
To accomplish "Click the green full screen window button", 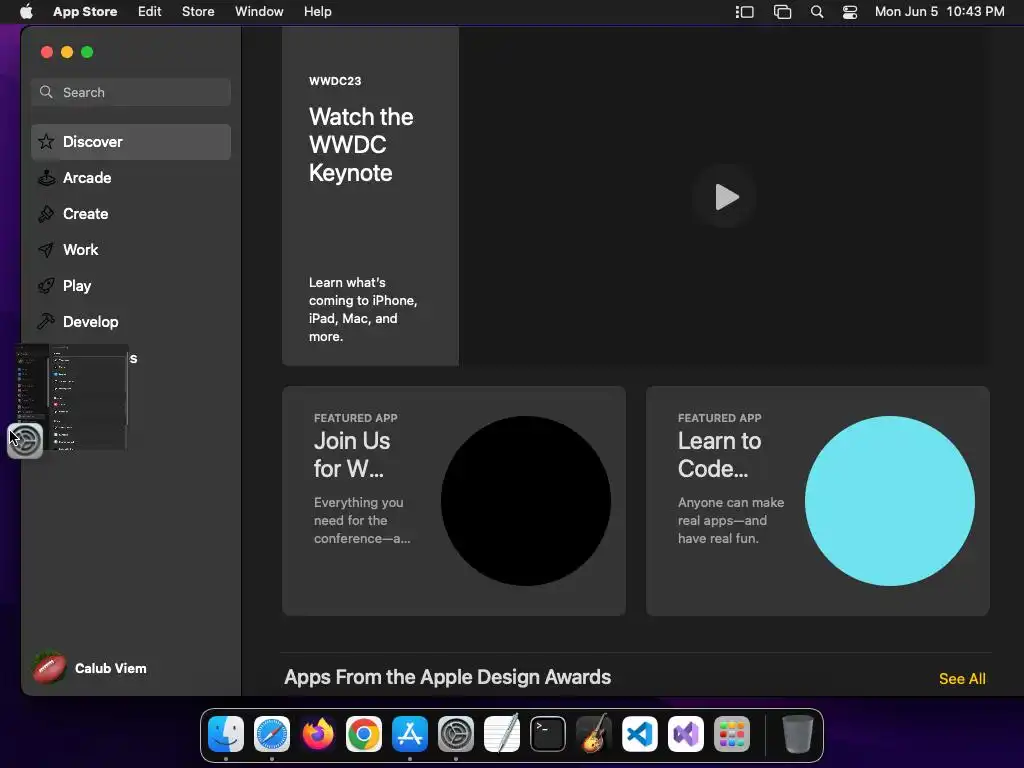I will click(87, 52).
